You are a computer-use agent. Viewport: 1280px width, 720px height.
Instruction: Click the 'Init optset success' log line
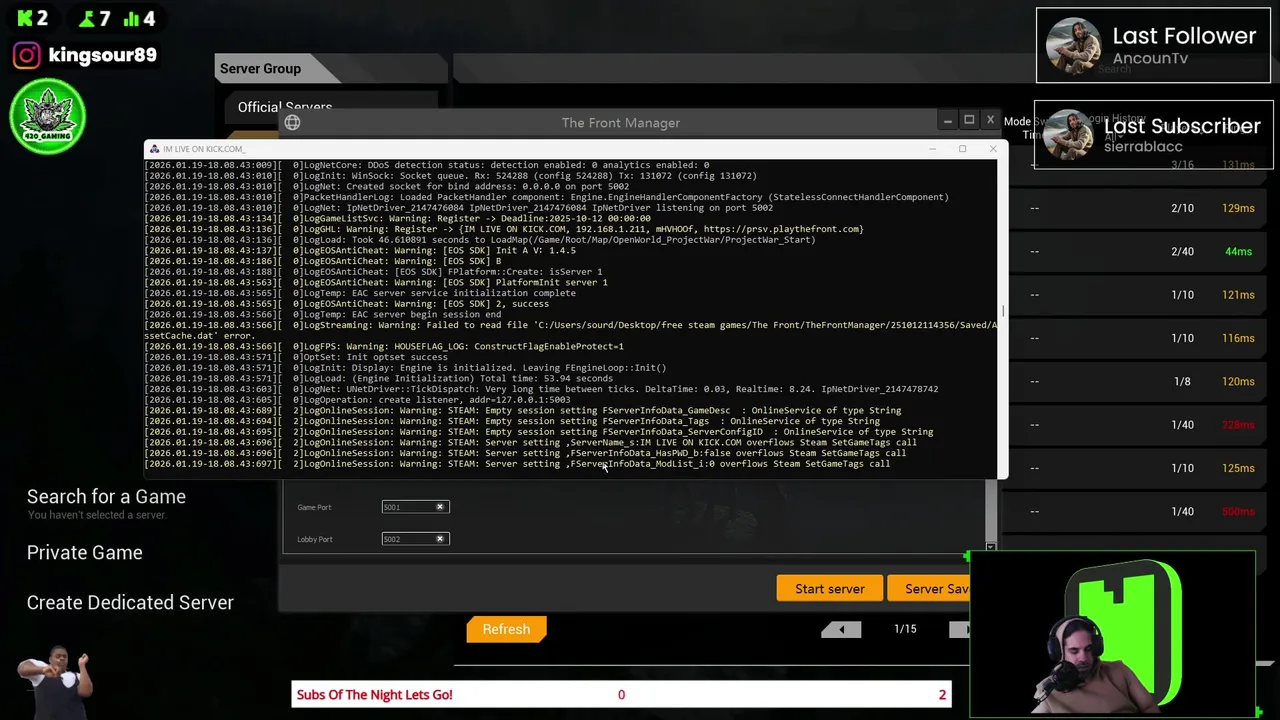296,357
